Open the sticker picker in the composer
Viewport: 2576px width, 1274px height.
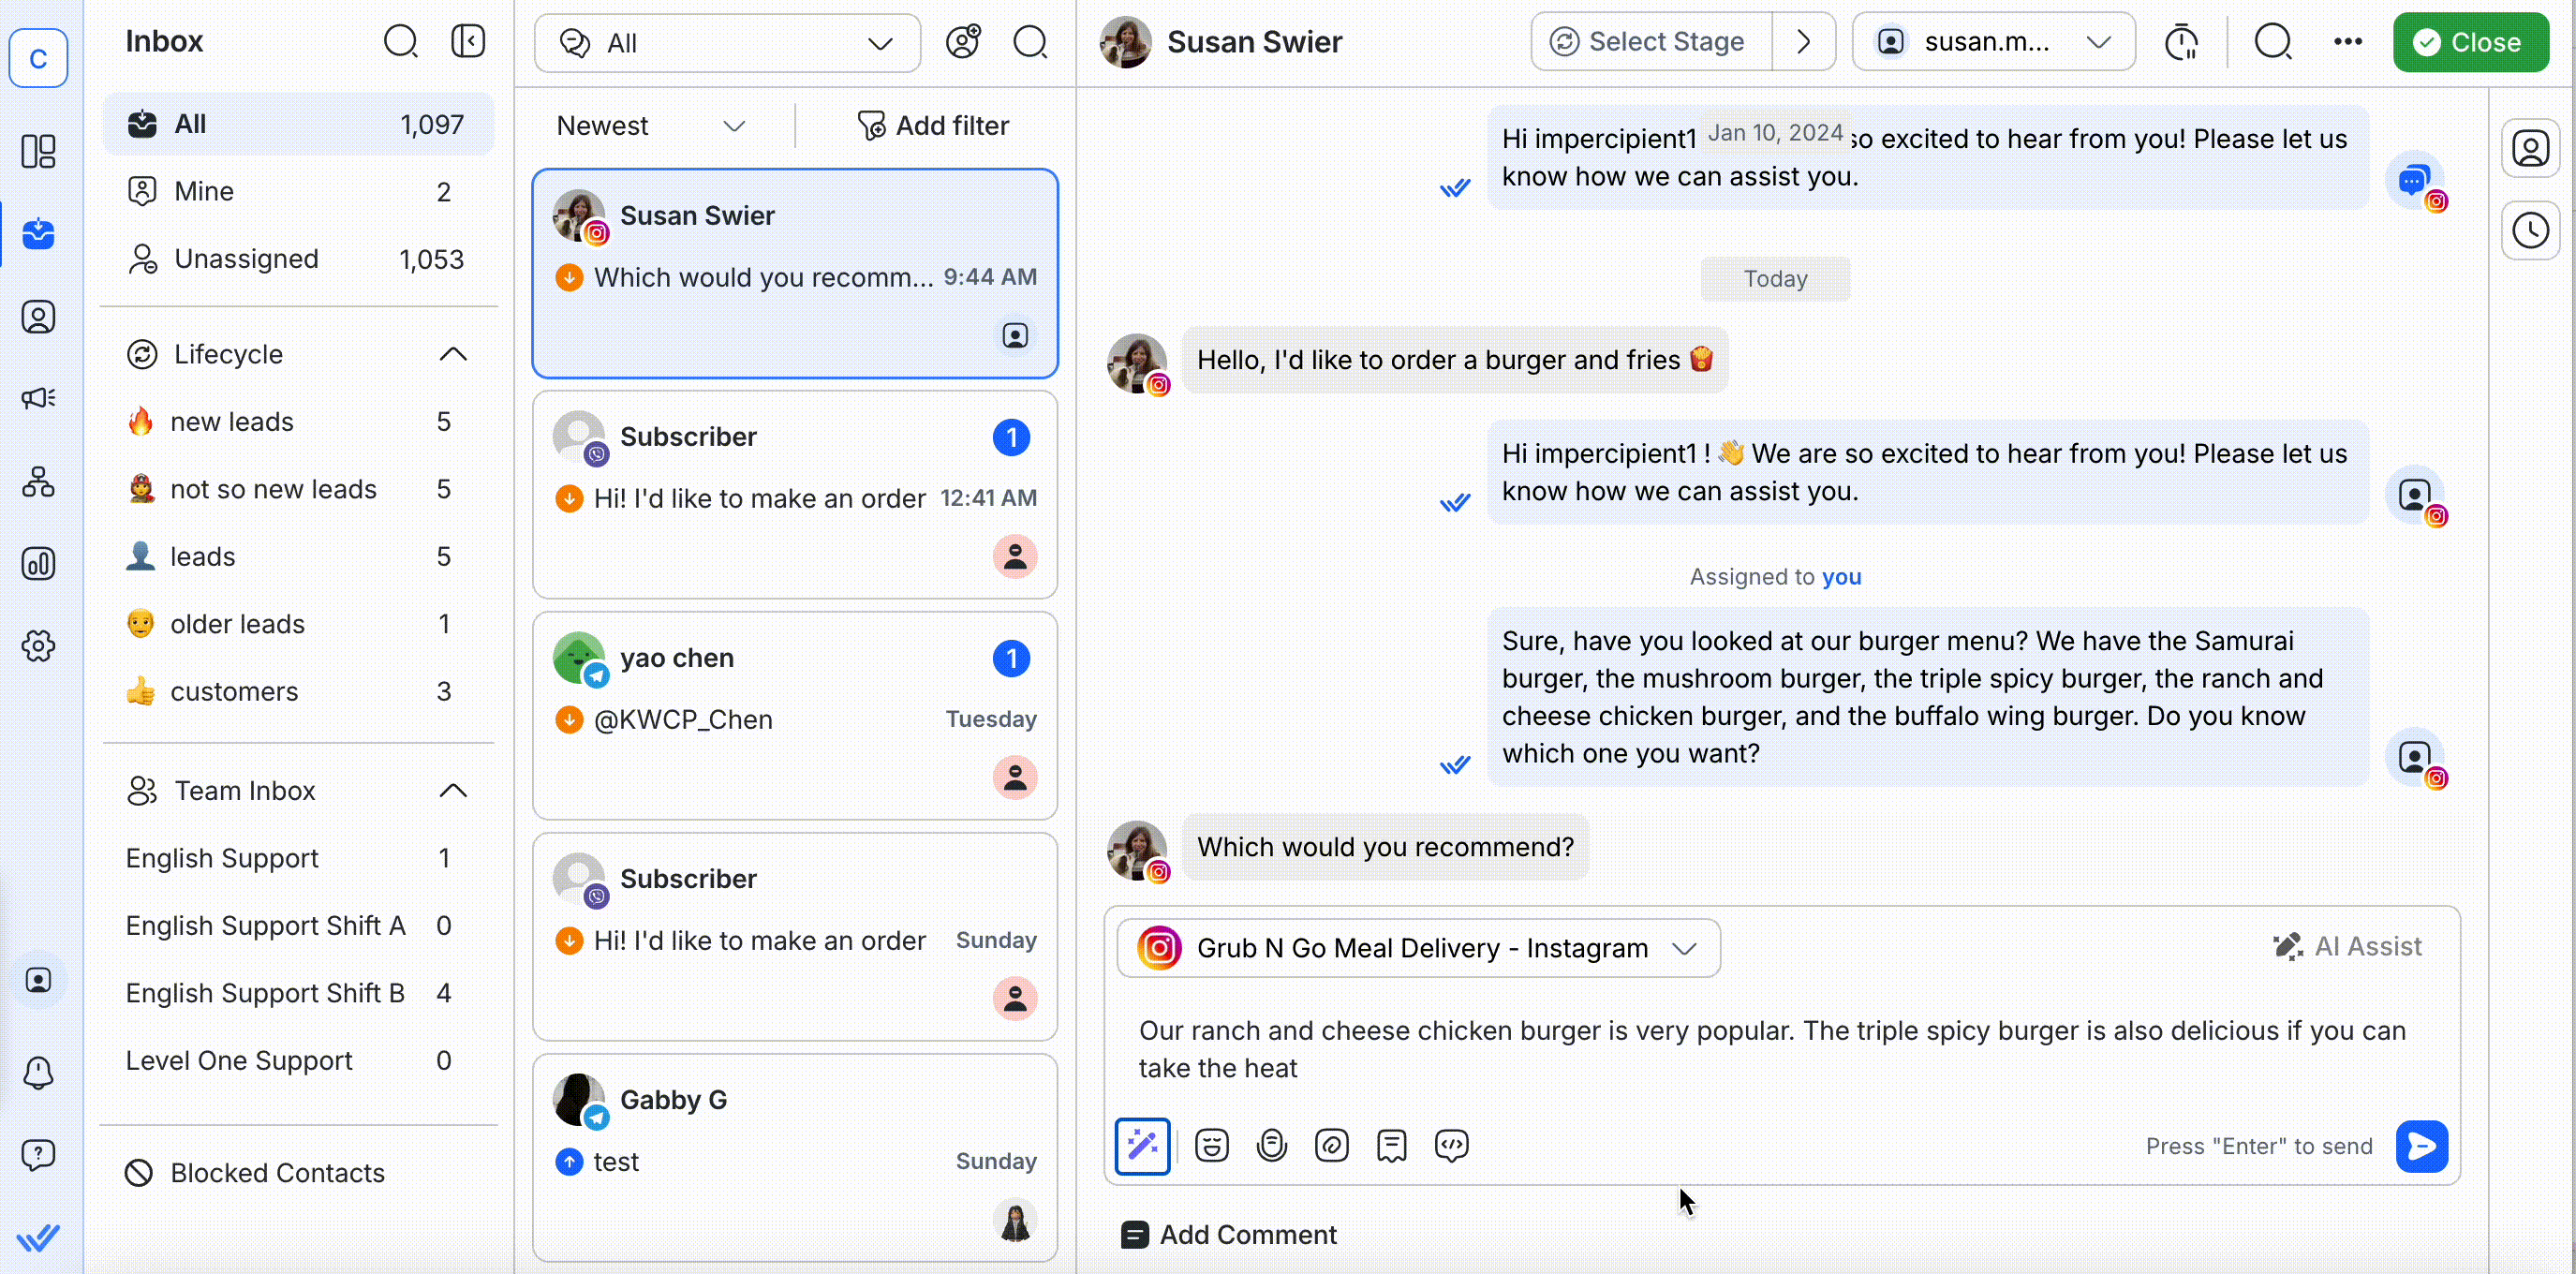(1271, 1145)
